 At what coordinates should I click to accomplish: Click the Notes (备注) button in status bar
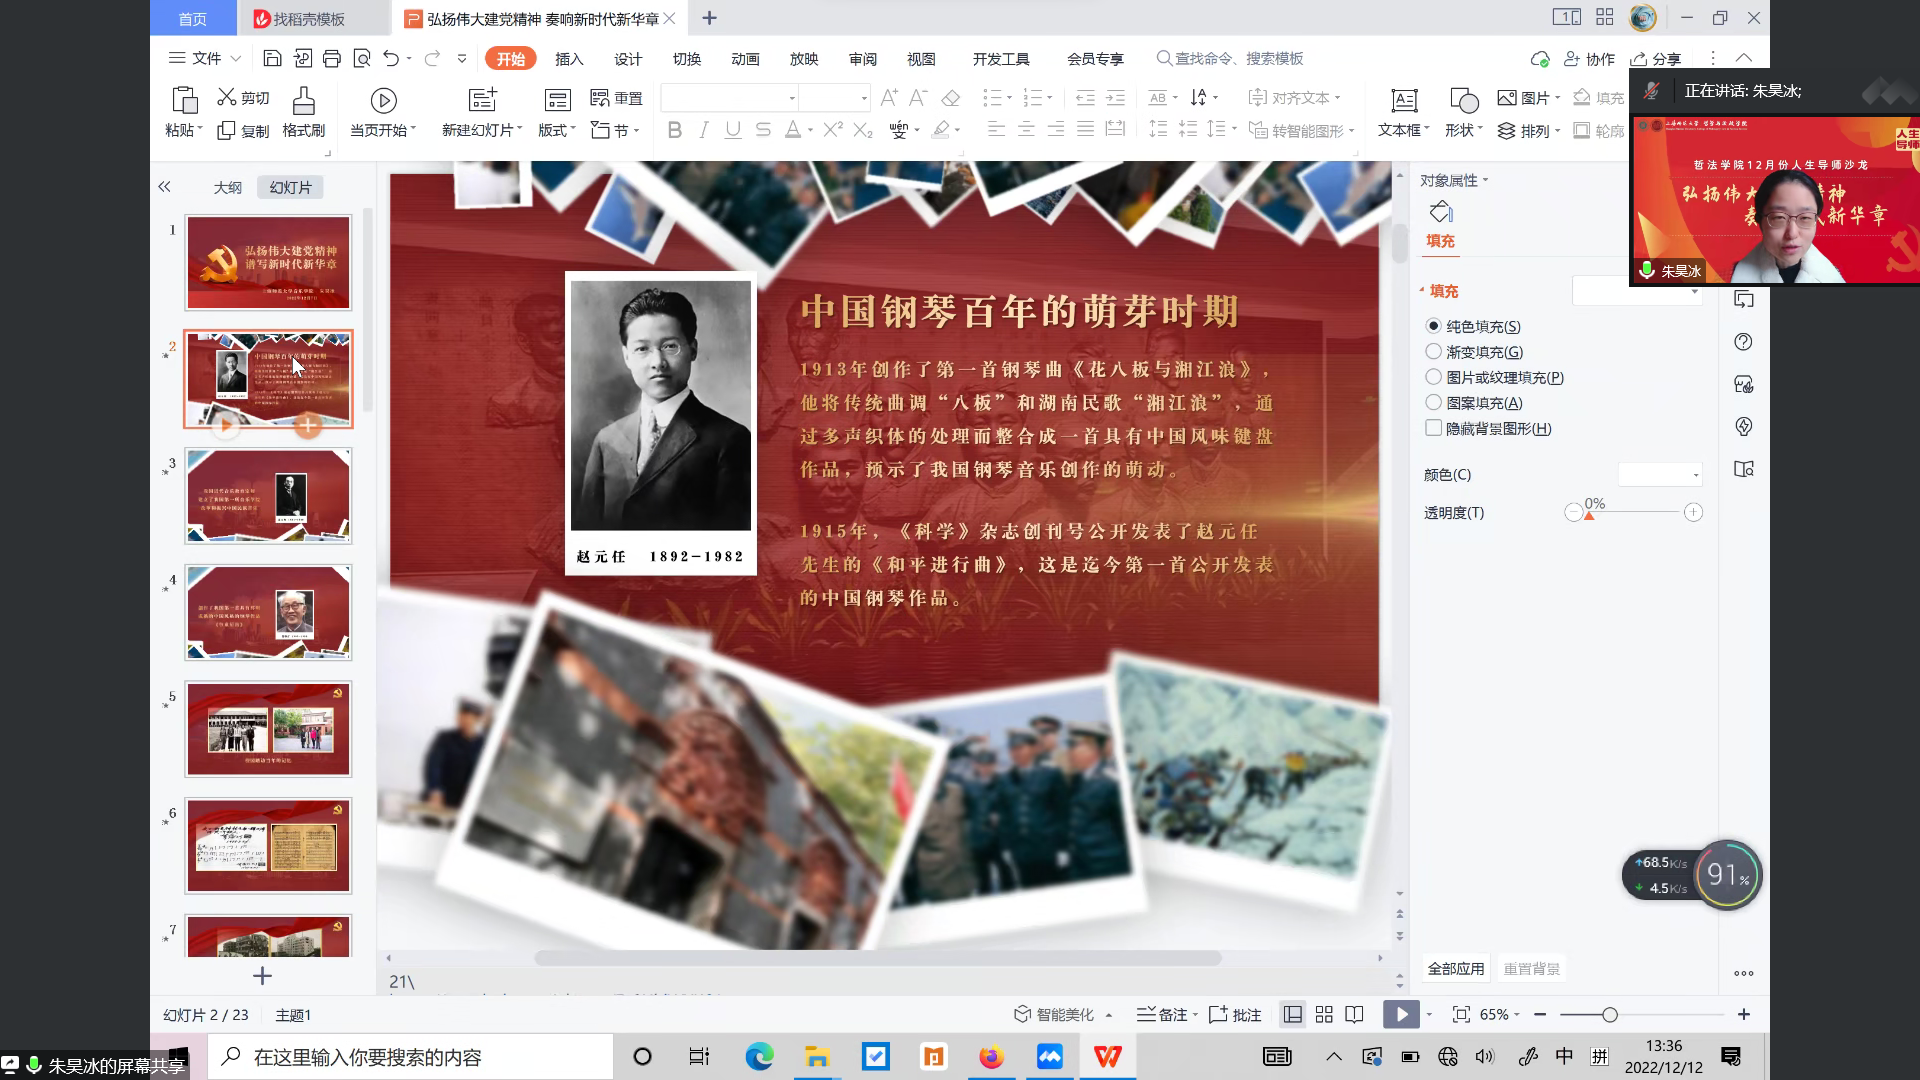(1166, 1015)
